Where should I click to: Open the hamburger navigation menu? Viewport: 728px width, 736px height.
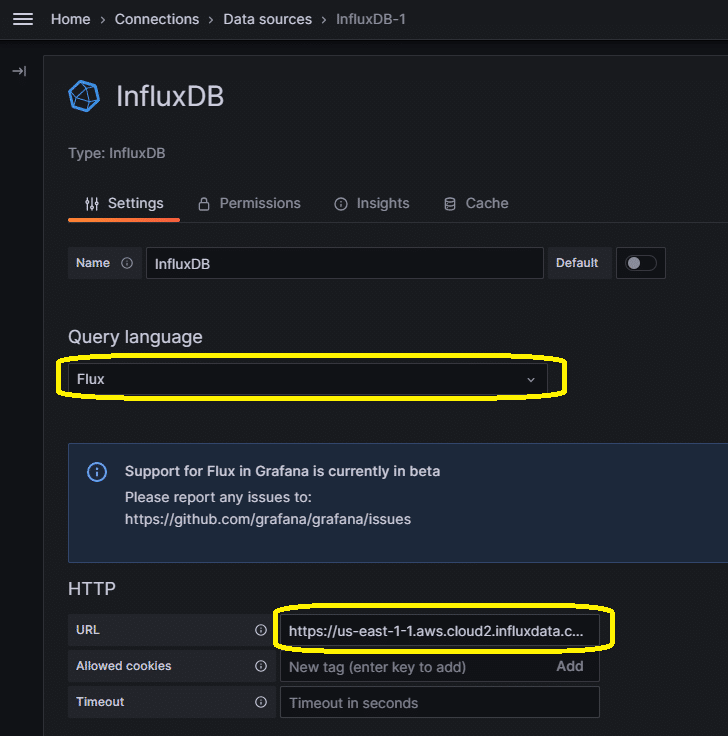(x=23, y=19)
